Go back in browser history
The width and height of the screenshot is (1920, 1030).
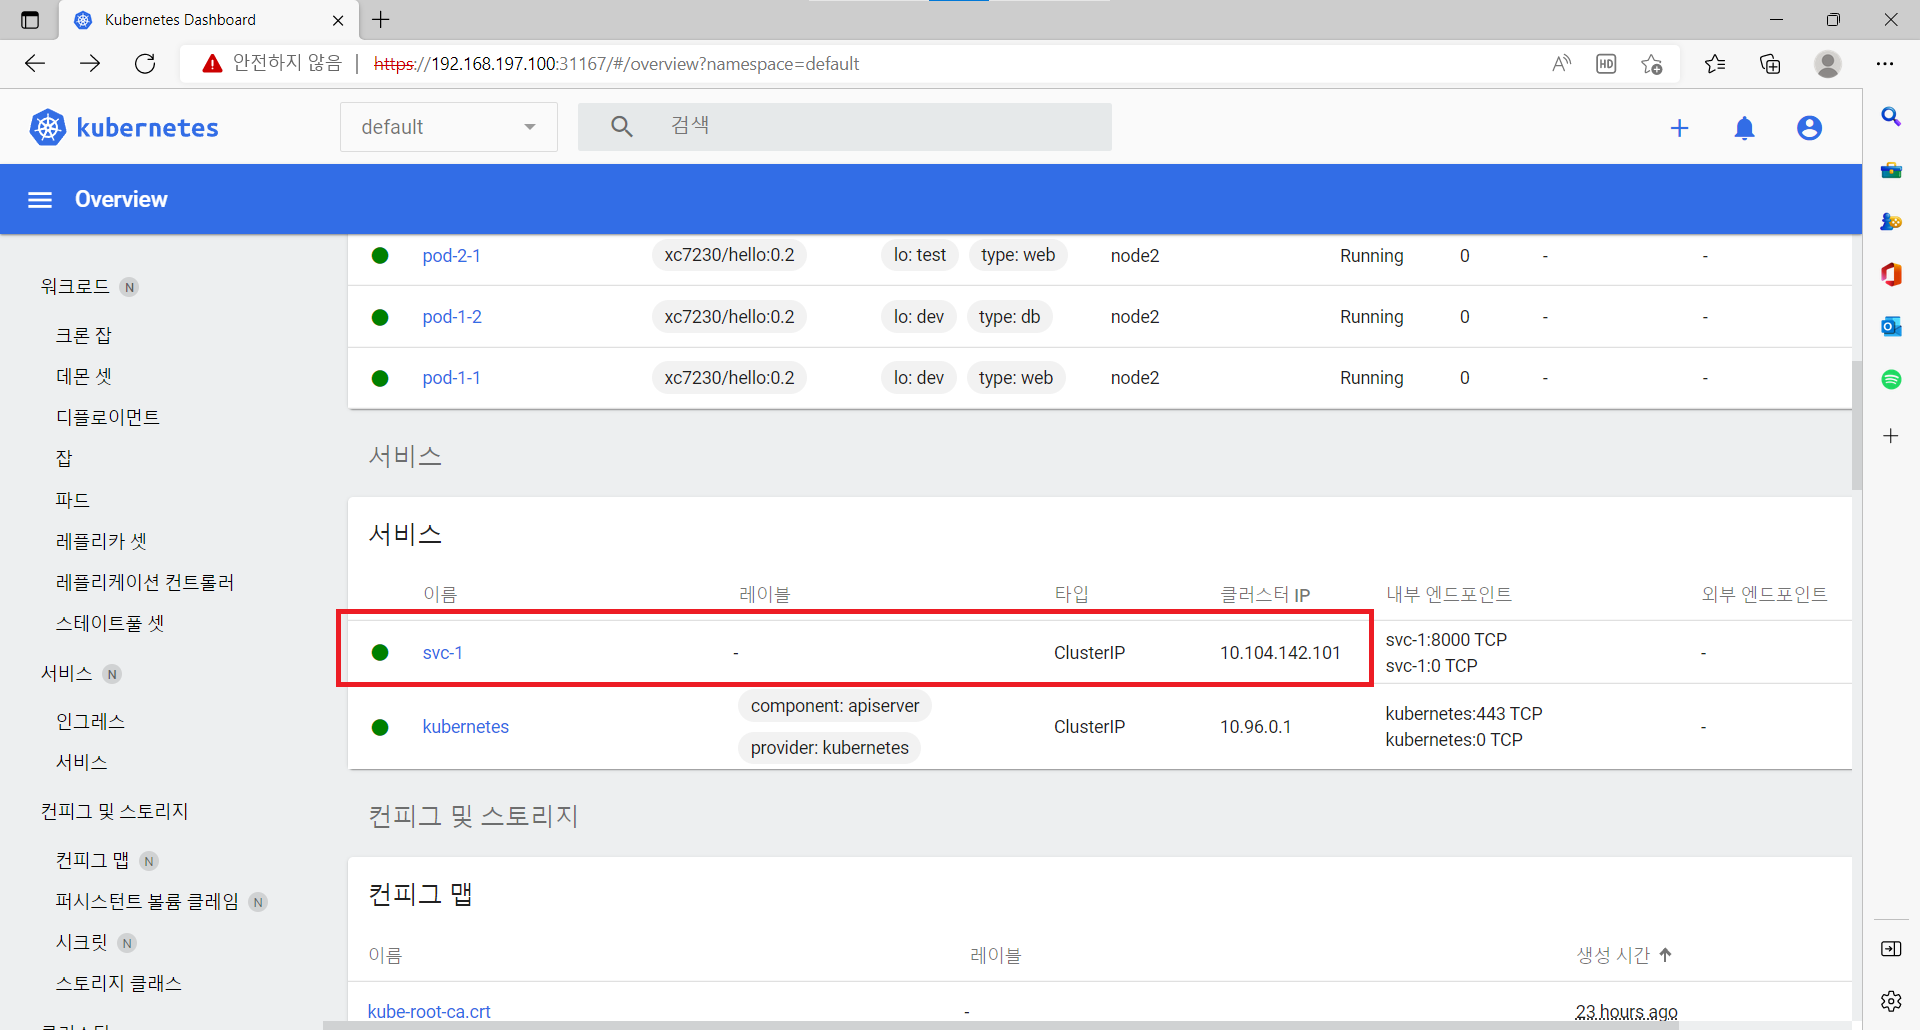point(35,64)
